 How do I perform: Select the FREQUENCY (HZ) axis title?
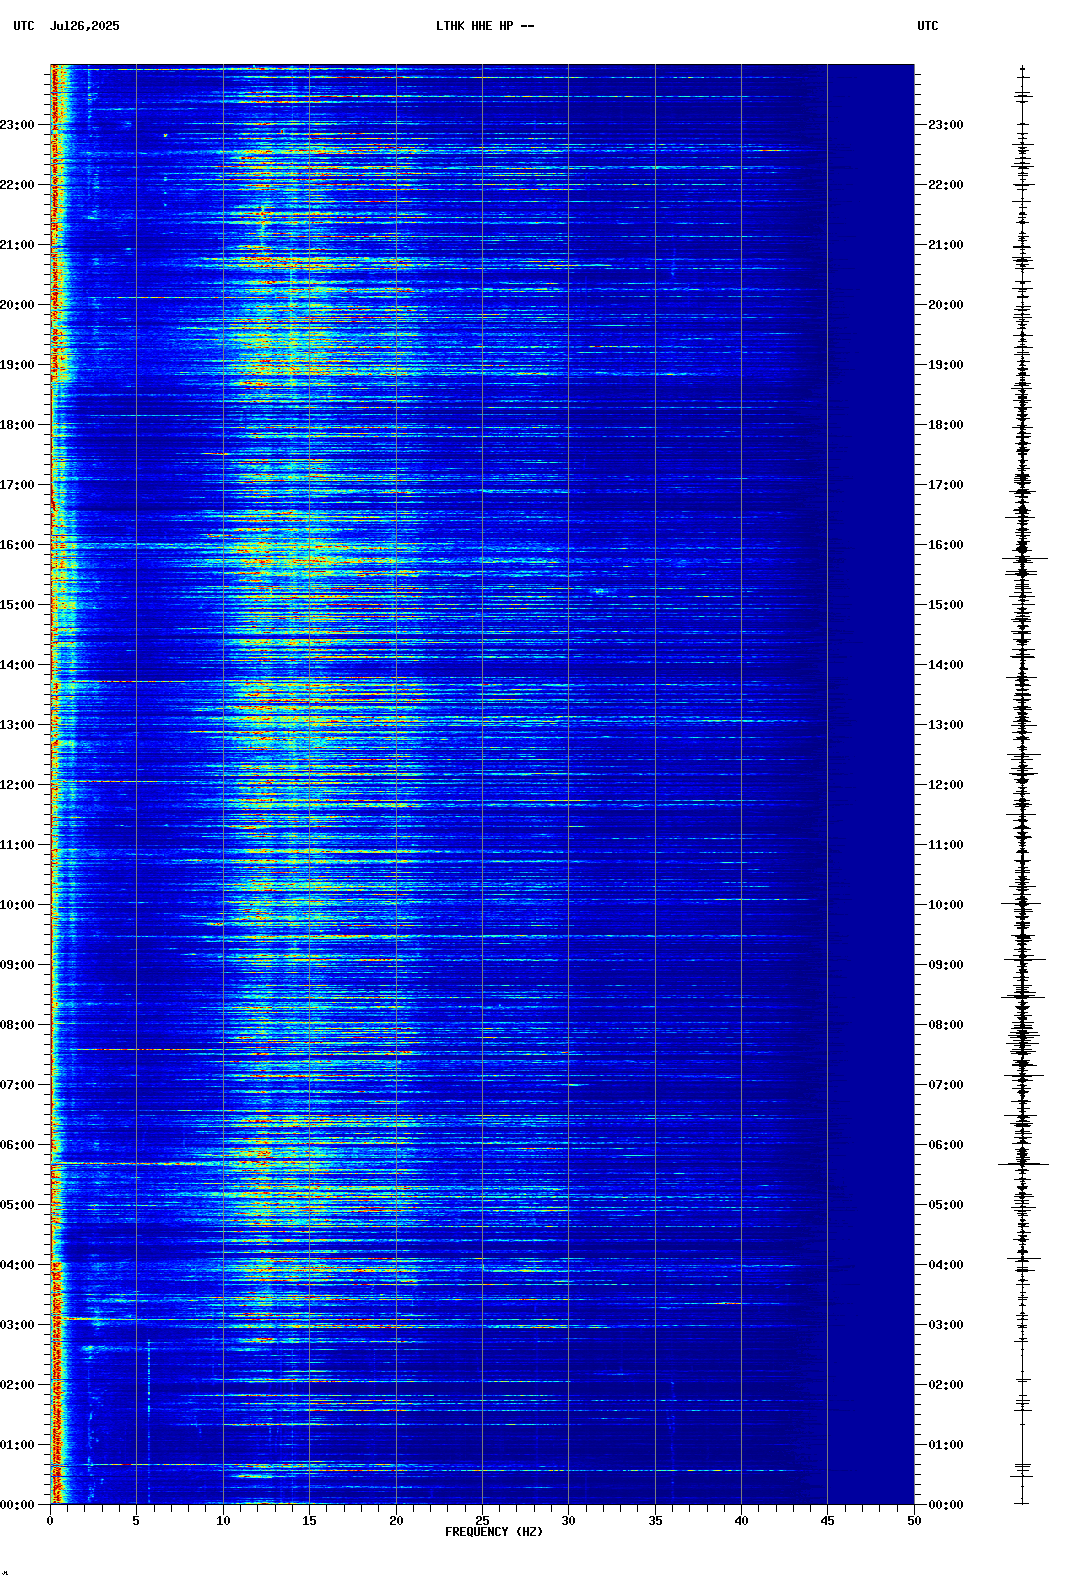click(494, 1532)
